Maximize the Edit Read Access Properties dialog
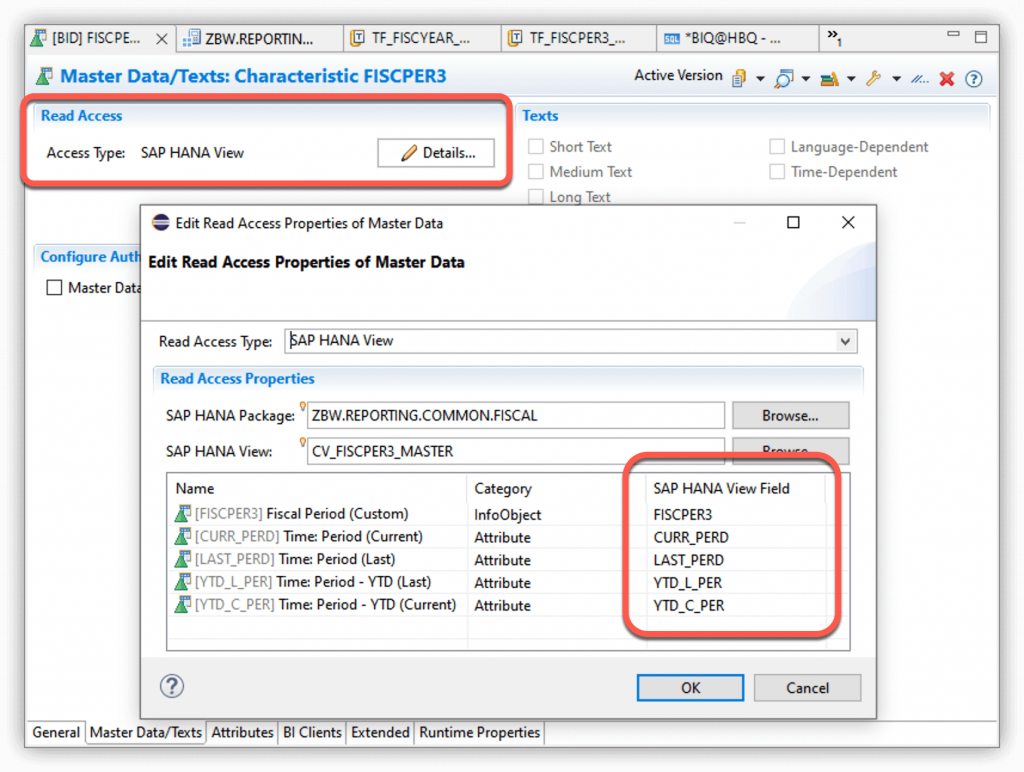This screenshot has height=772, width=1024. pos(793,223)
